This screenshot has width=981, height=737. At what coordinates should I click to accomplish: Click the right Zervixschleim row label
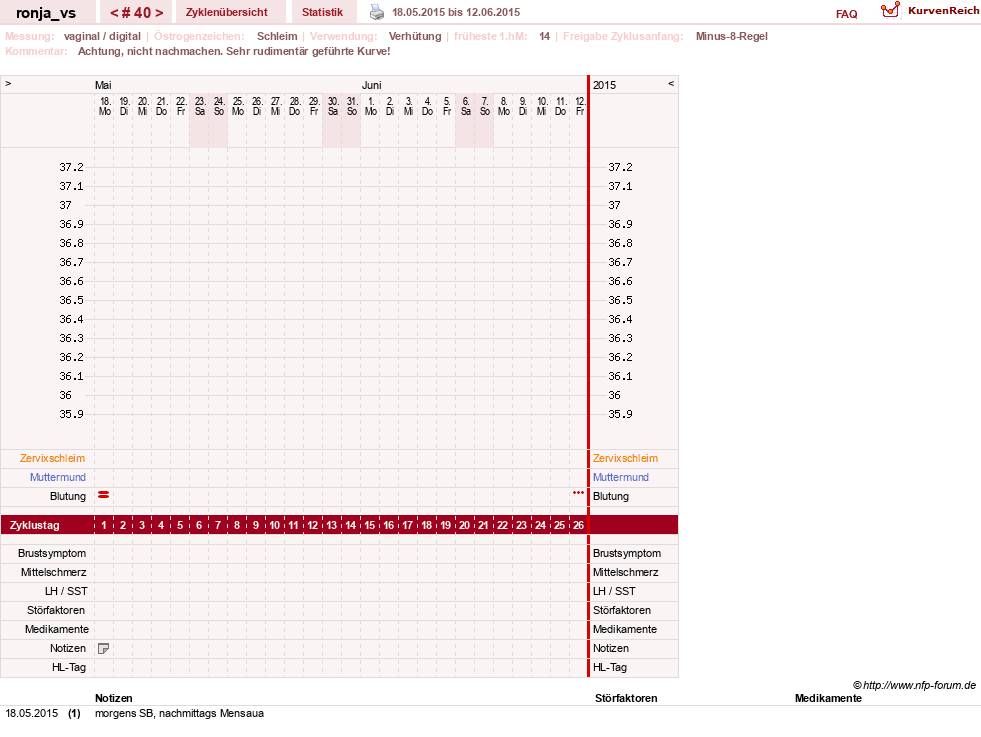[625, 458]
